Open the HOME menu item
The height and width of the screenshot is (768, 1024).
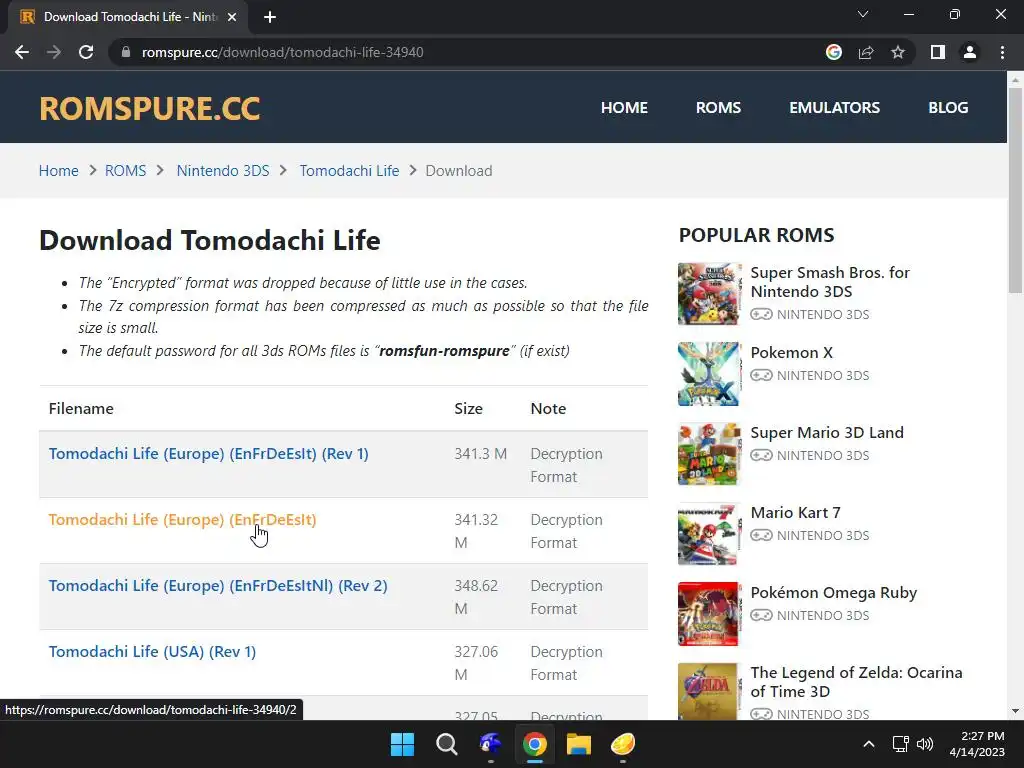(x=624, y=108)
